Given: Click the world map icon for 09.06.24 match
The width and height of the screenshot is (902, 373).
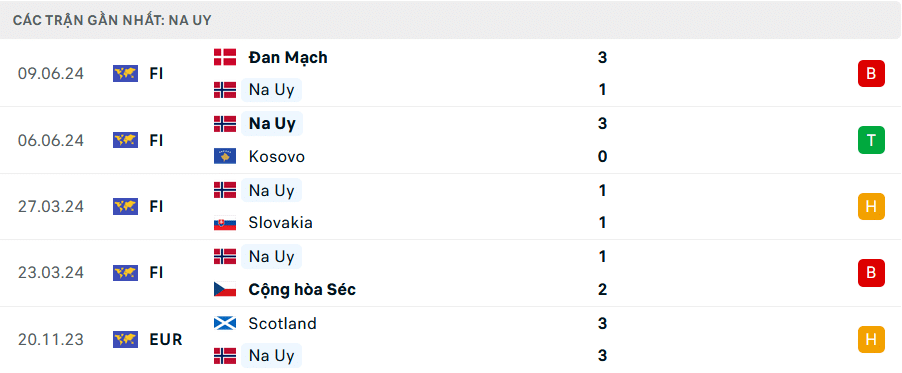Looking at the screenshot, I should pyautogui.click(x=125, y=74).
